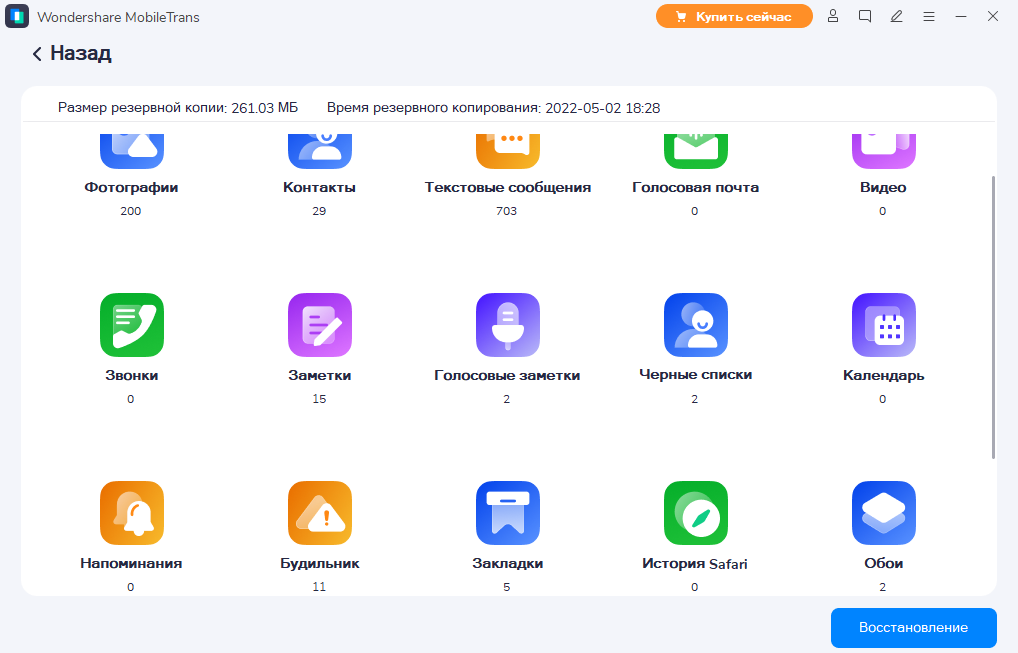1018x653 pixels.
Task: Click the Будильник label
Action: point(319,563)
